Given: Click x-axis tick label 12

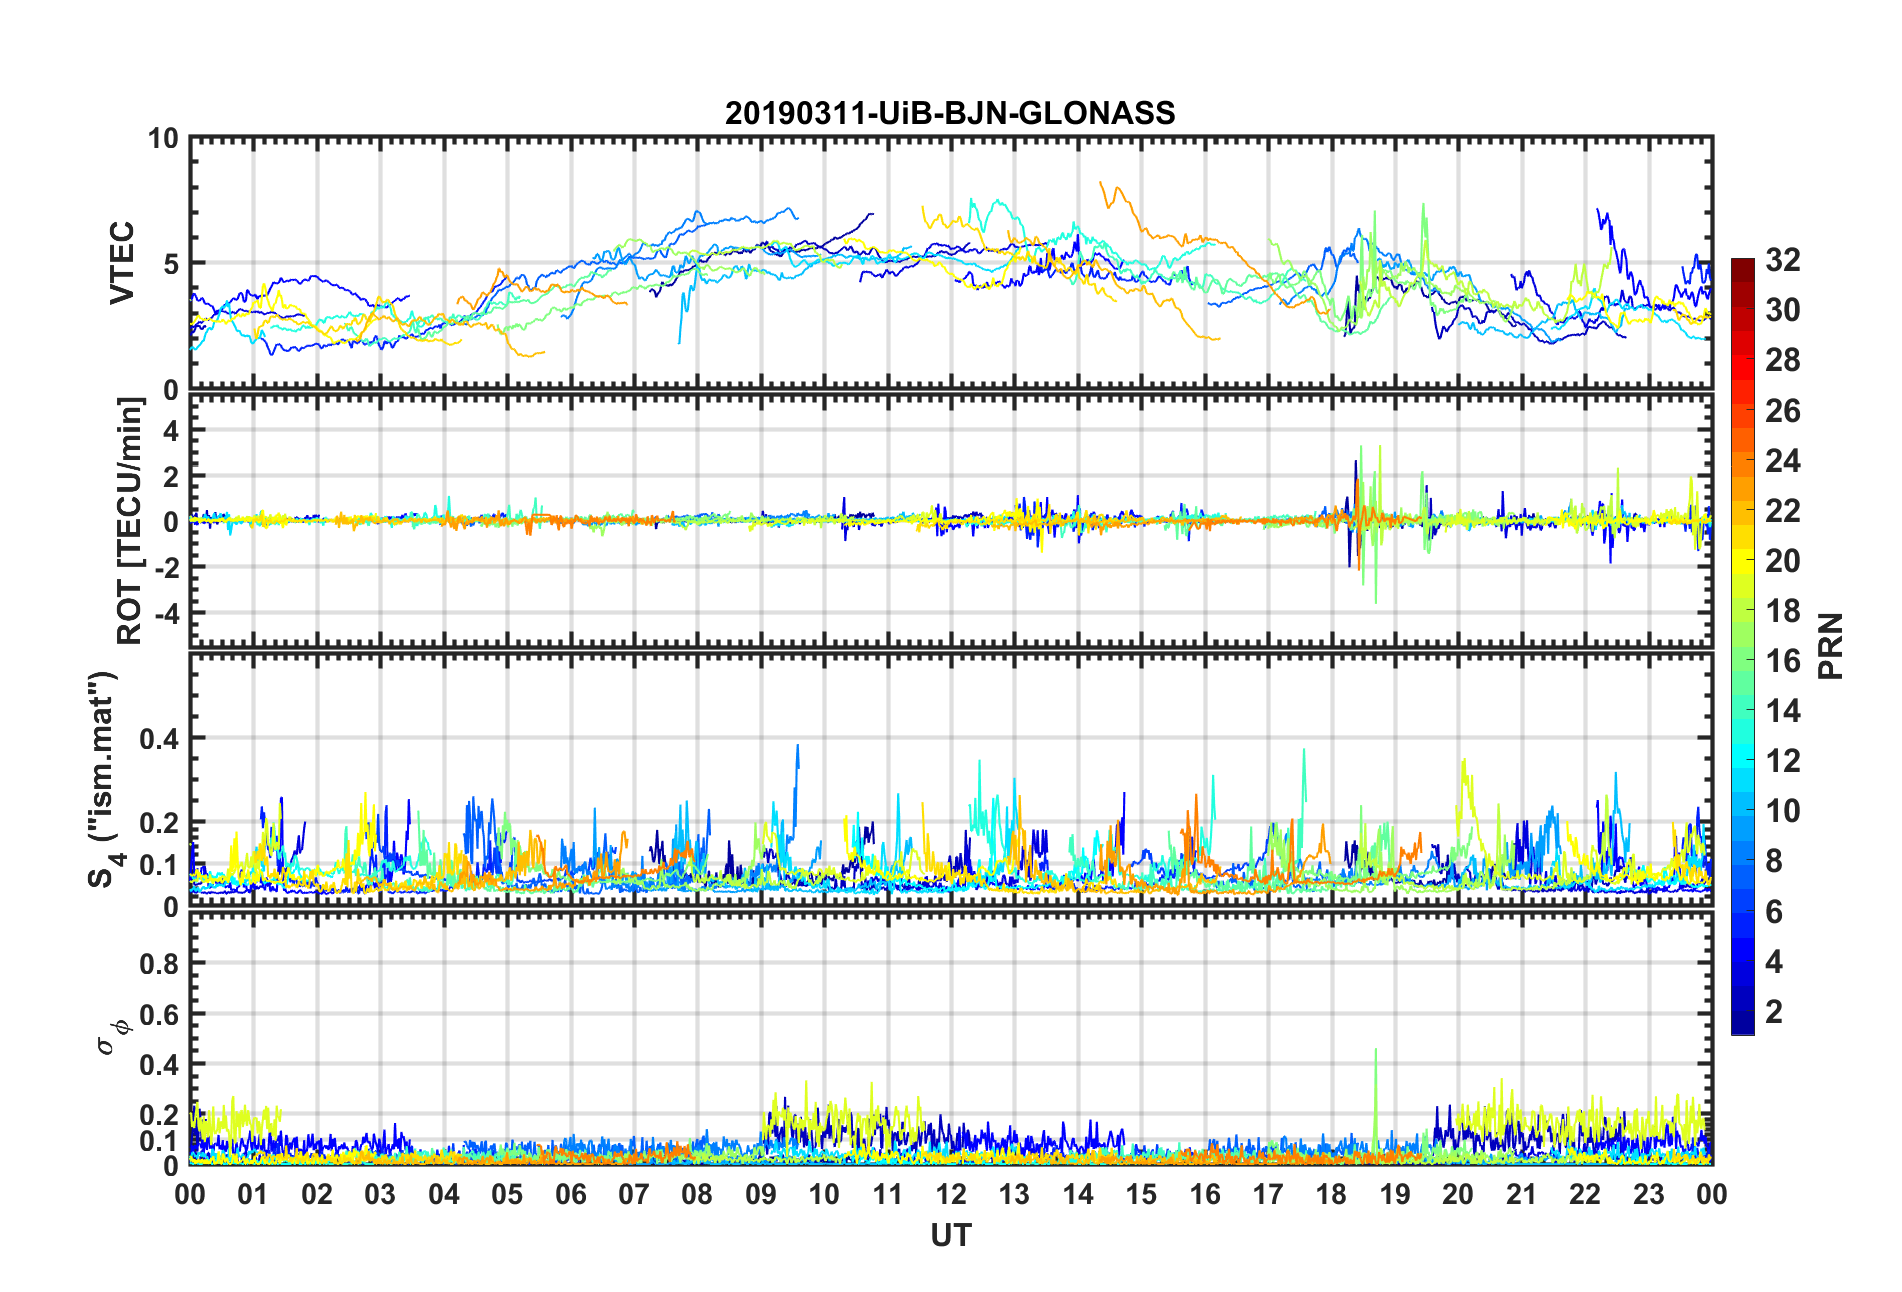Looking at the screenshot, I should (x=951, y=1194).
